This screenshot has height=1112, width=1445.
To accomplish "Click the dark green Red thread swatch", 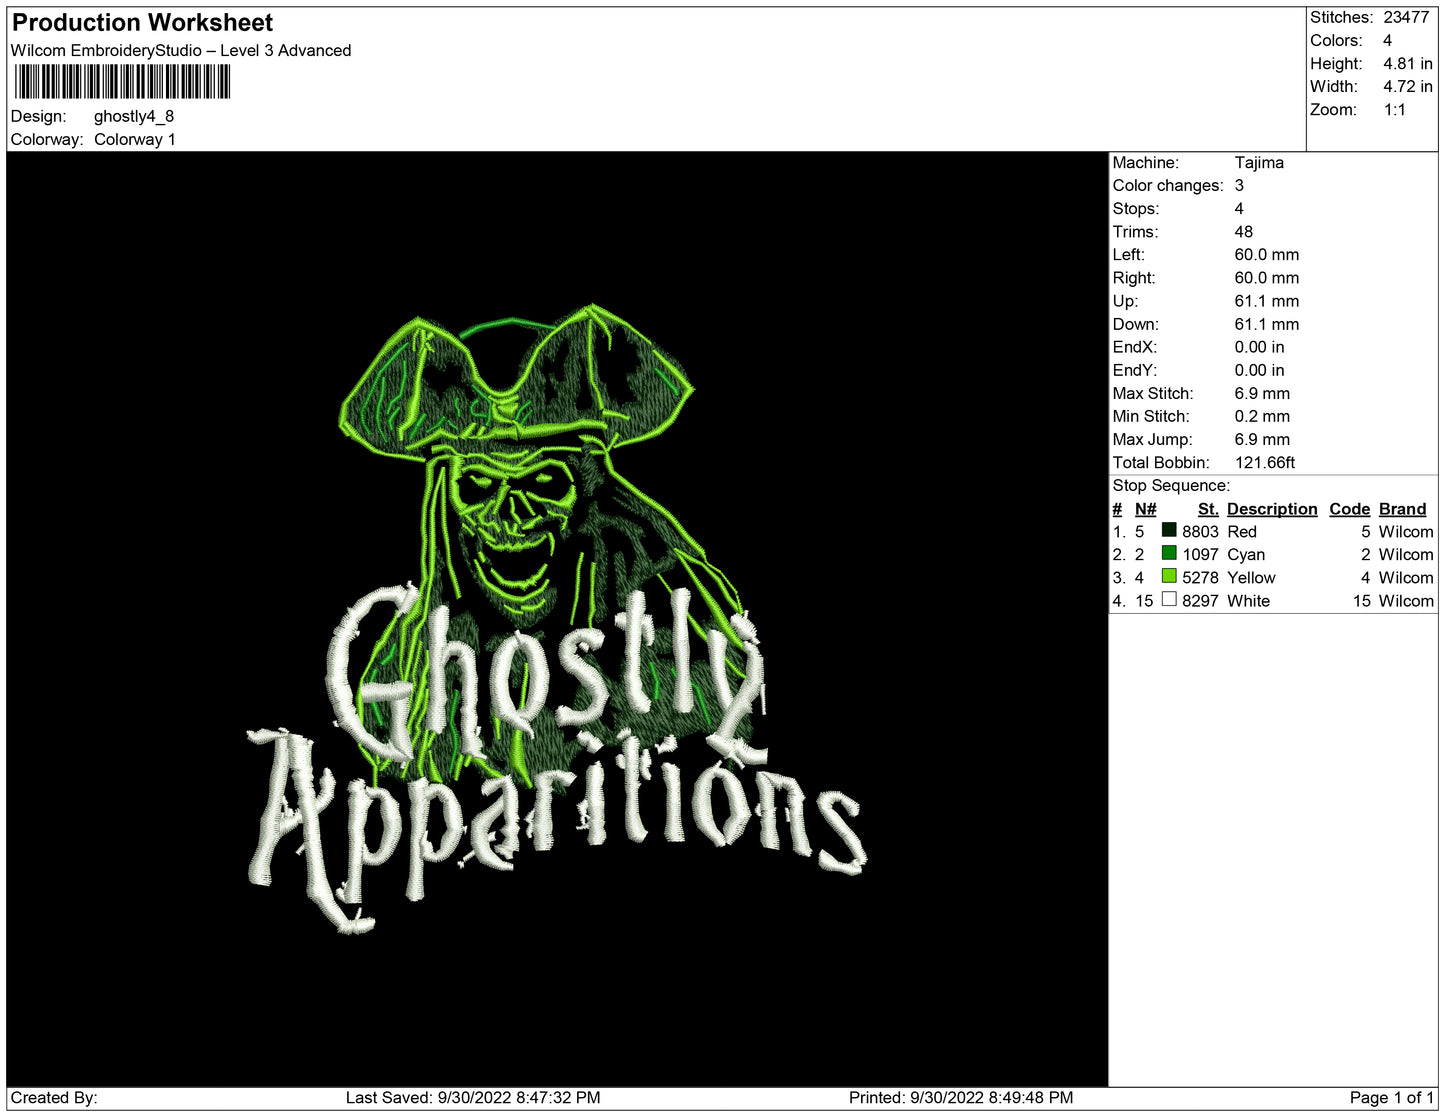I will pos(1168,530).
